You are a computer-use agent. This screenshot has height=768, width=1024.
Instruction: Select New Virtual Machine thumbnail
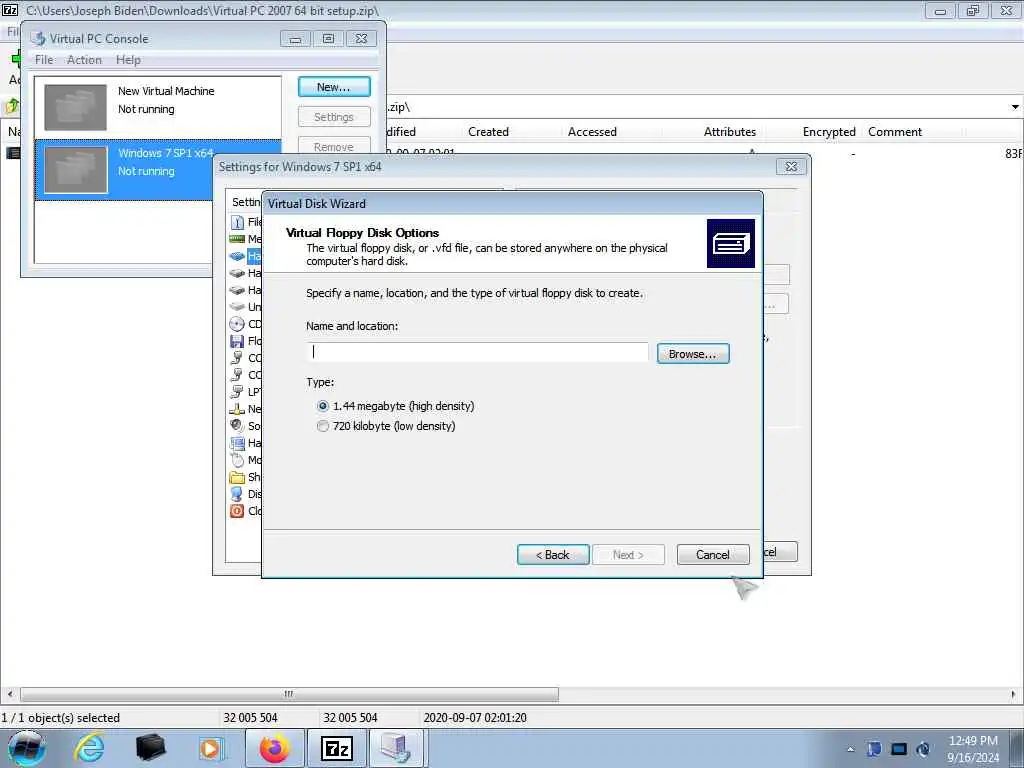[75, 107]
